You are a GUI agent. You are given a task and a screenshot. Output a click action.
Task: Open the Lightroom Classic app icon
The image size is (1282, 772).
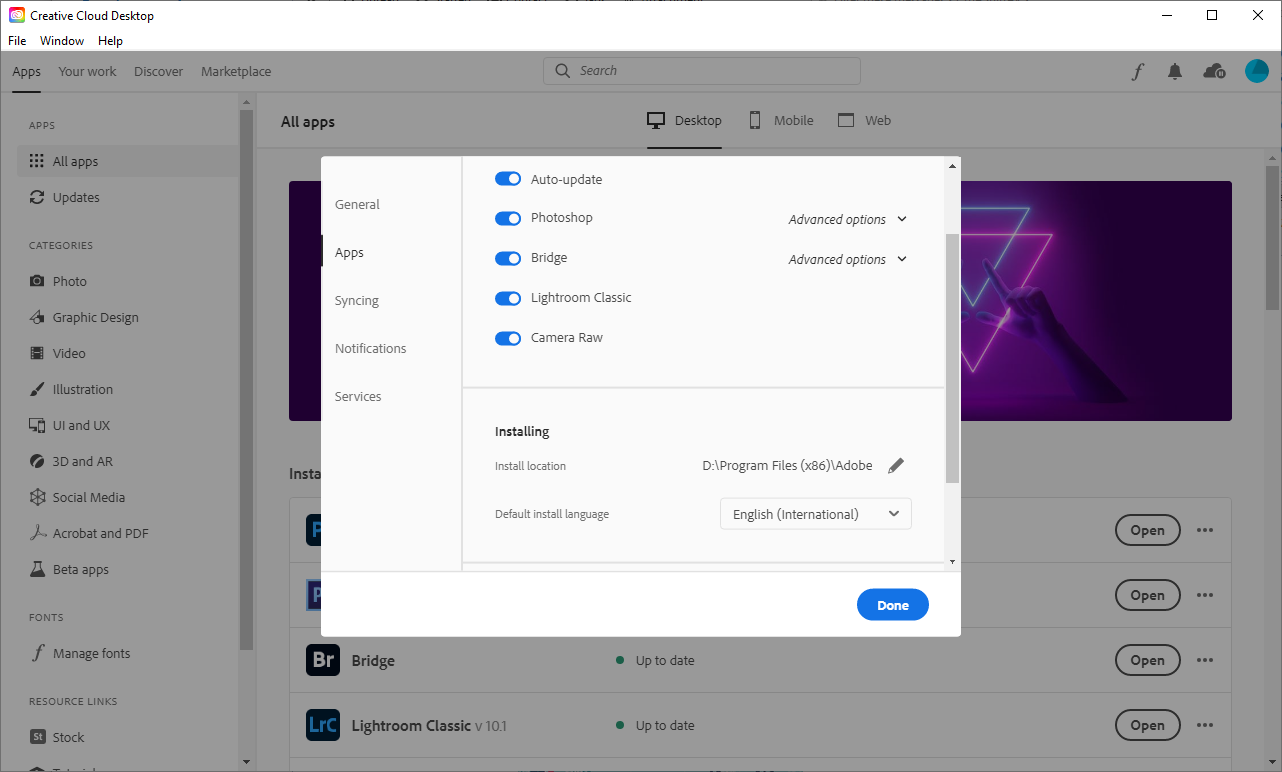[323, 725]
